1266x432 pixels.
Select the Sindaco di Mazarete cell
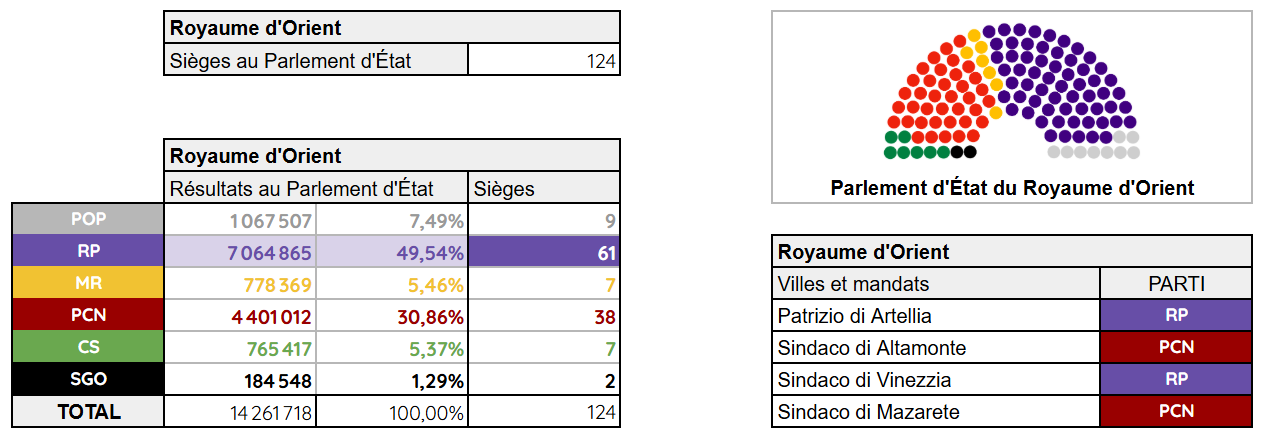pyautogui.click(x=936, y=412)
